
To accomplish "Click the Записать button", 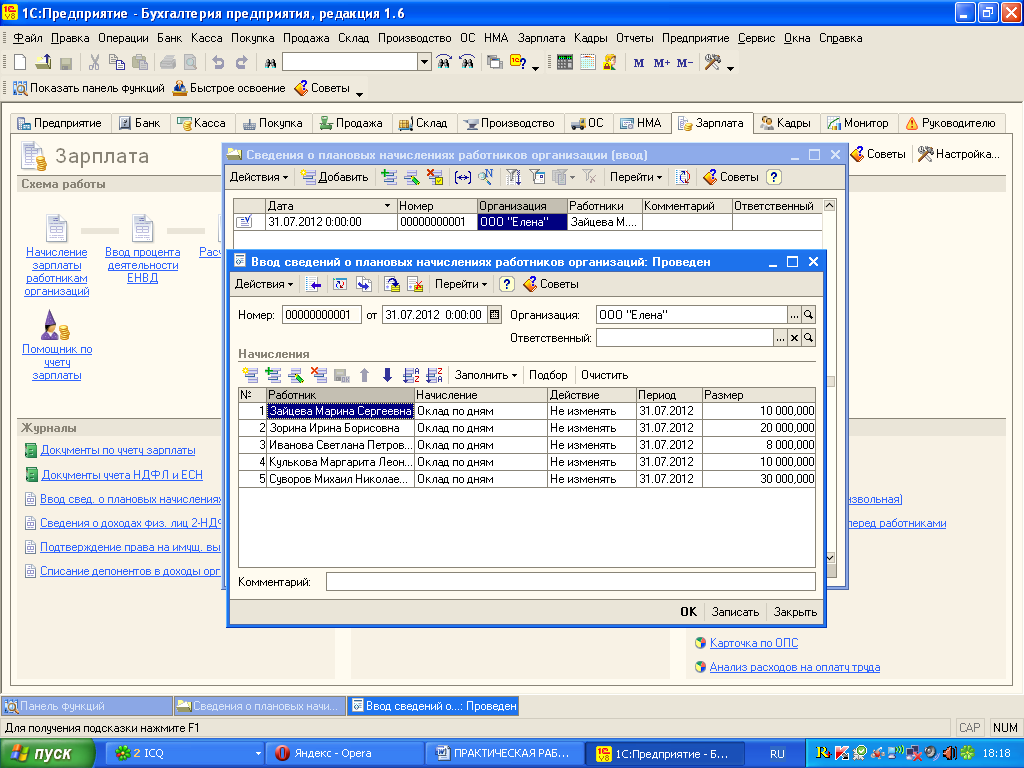I will [735, 612].
